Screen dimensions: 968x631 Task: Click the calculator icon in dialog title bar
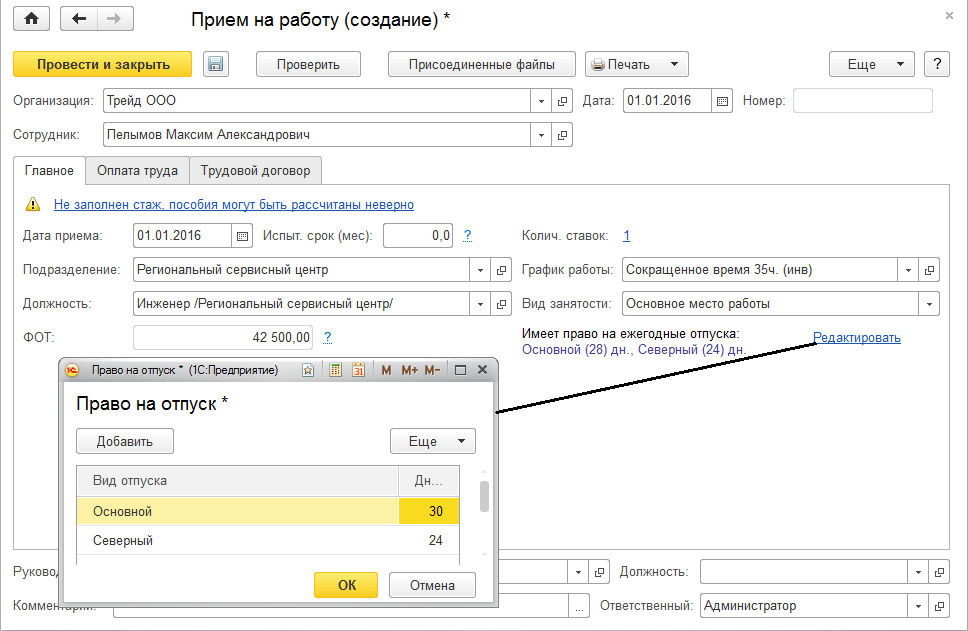coord(335,370)
